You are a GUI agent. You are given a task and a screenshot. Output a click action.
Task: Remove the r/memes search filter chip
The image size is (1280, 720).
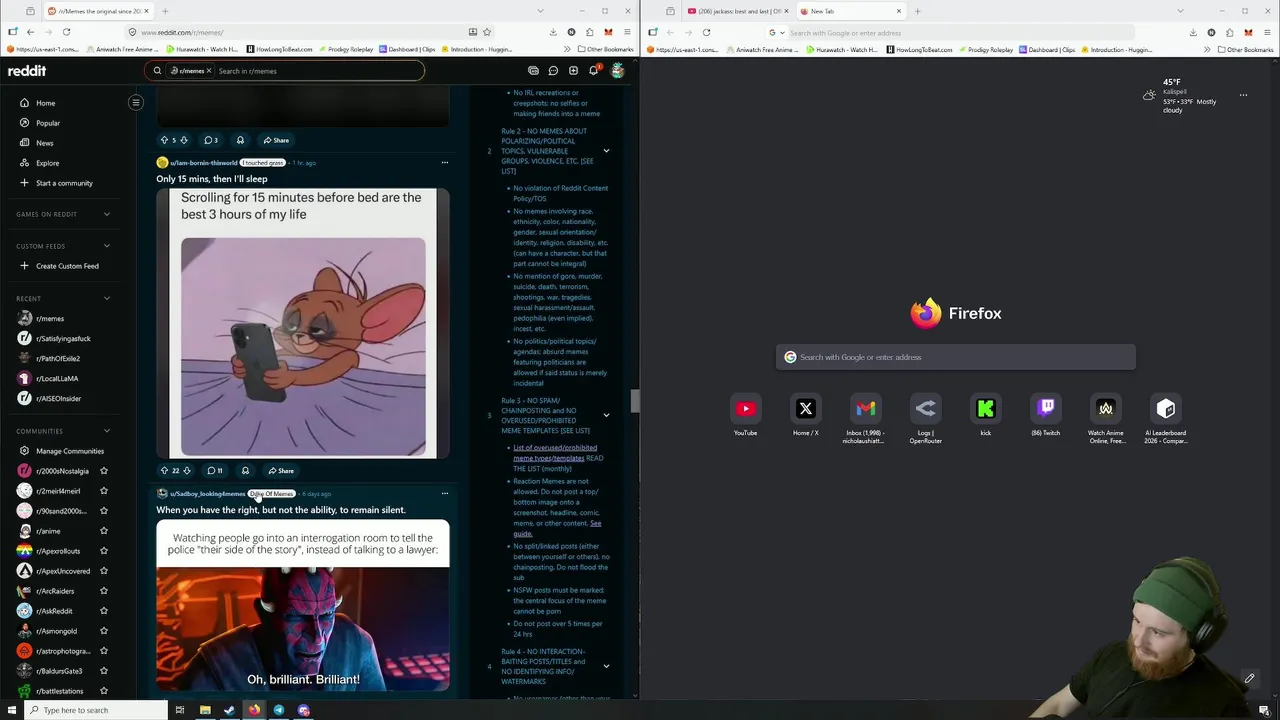pos(209,71)
